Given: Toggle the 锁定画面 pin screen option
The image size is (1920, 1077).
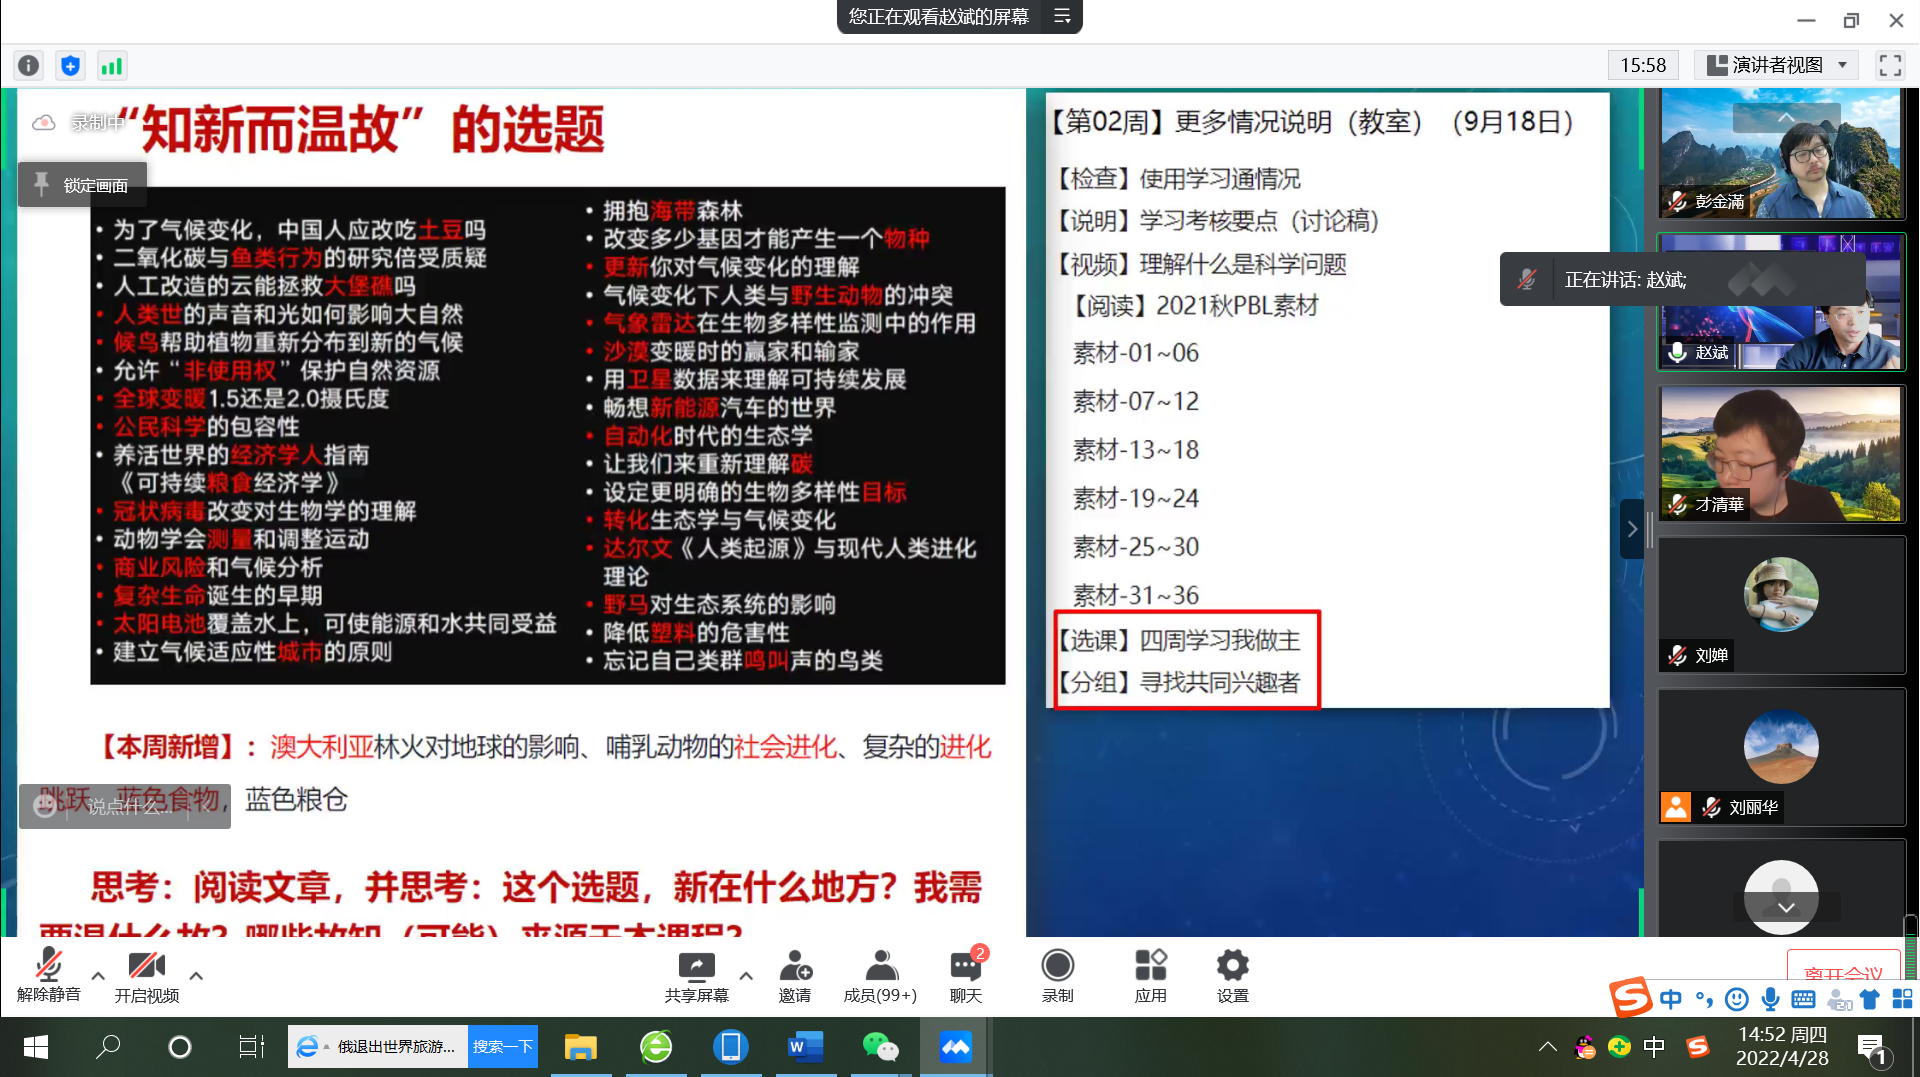Looking at the screenshot, I should pos(82,184).
